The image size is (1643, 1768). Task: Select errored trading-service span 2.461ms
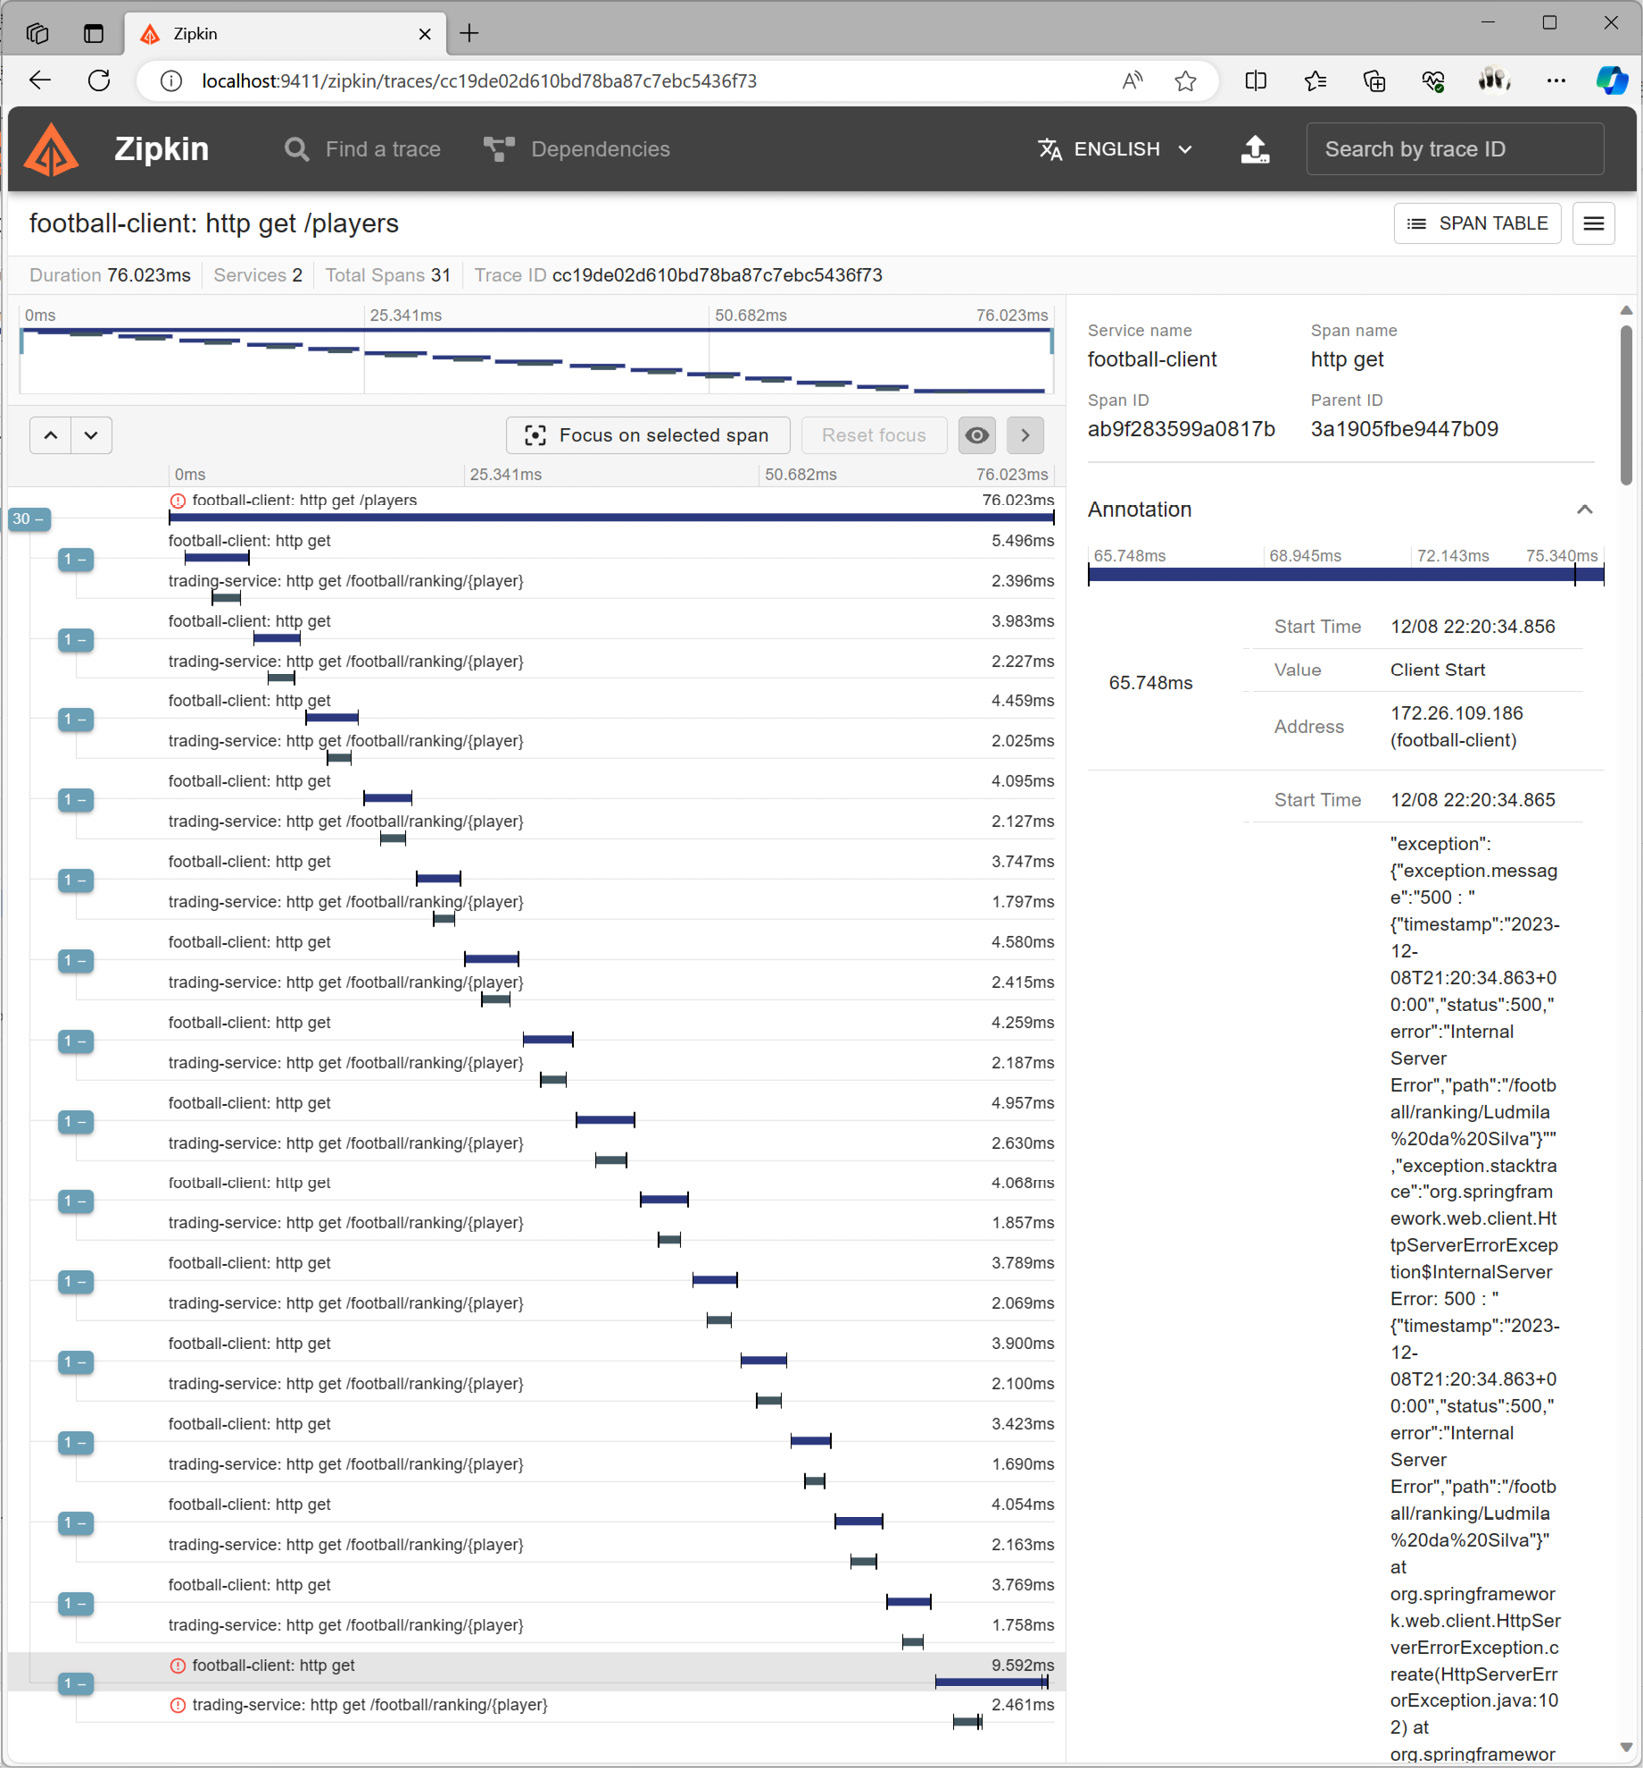tap(611, 1712)
